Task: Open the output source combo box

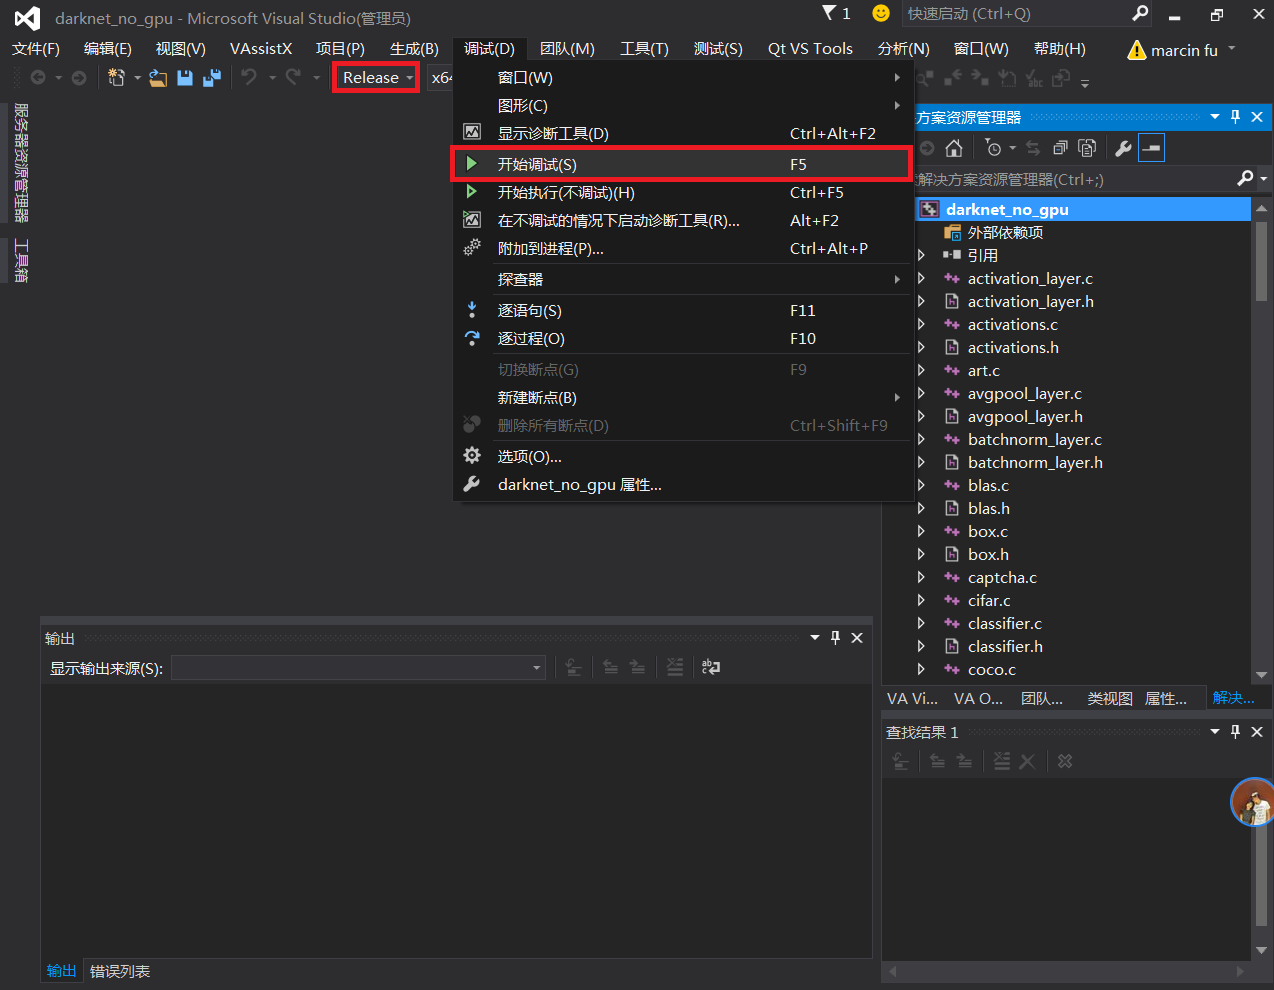Action: tap(358, 667)
